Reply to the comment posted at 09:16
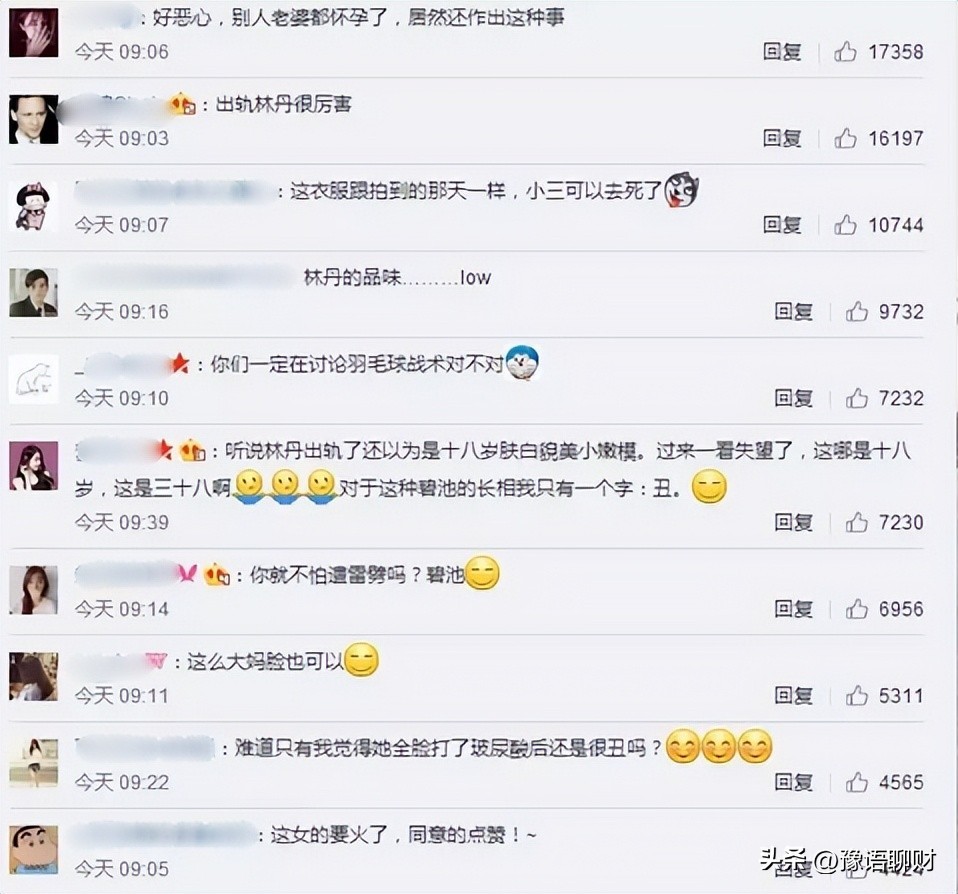Viewport: 958px width, 894px height. coord(794,312)
